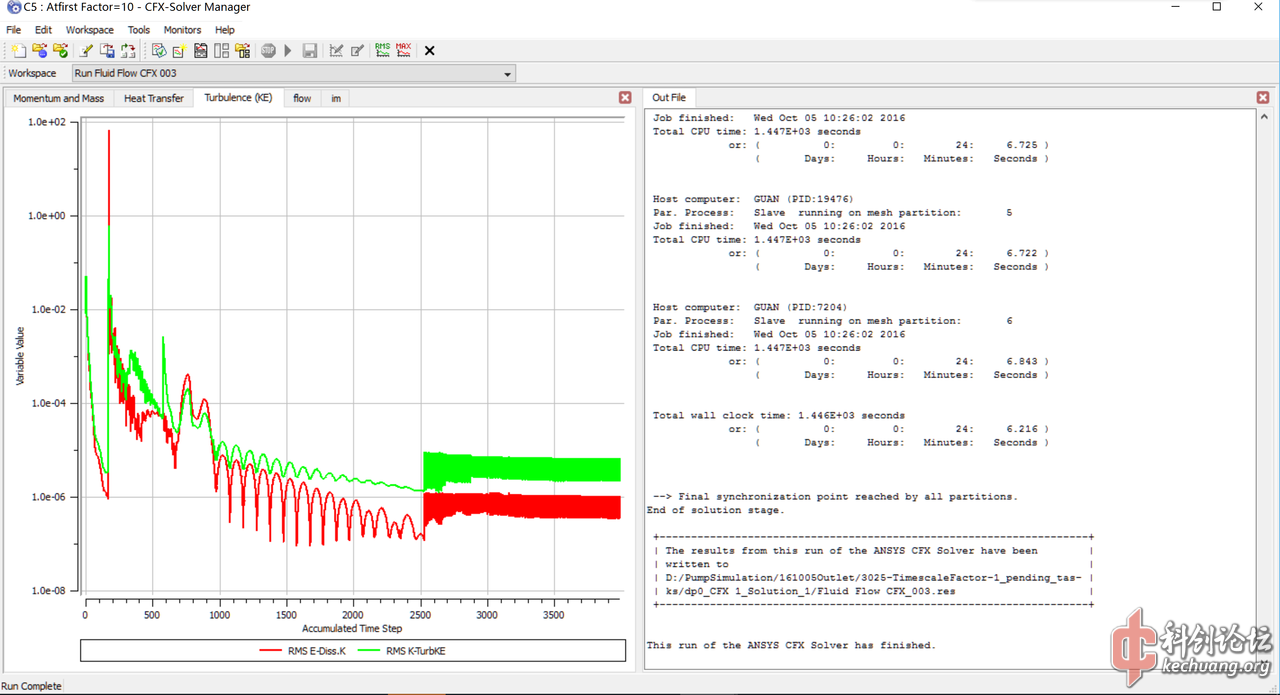
Task: Click the 'Host computer: GUAN (PID:19476)' line
Action: tap(753, 199)
